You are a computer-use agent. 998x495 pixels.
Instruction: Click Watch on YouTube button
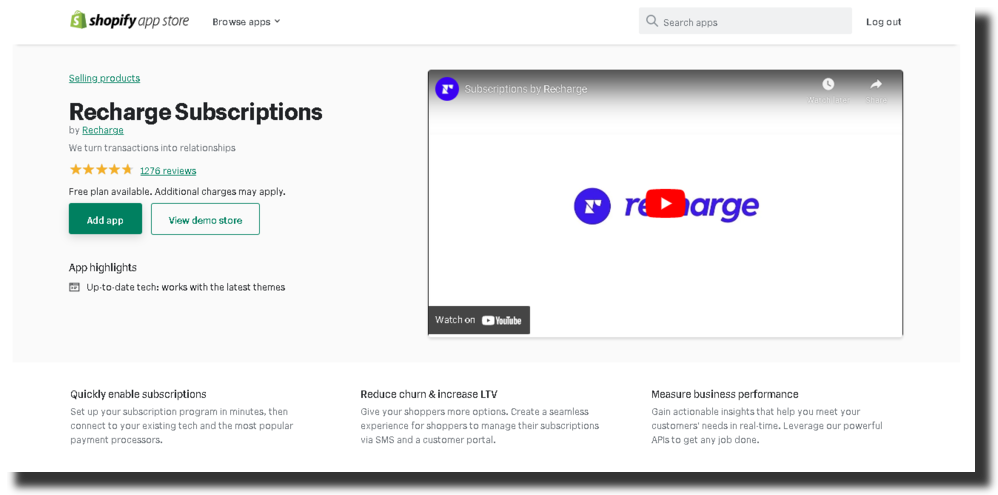479,320
